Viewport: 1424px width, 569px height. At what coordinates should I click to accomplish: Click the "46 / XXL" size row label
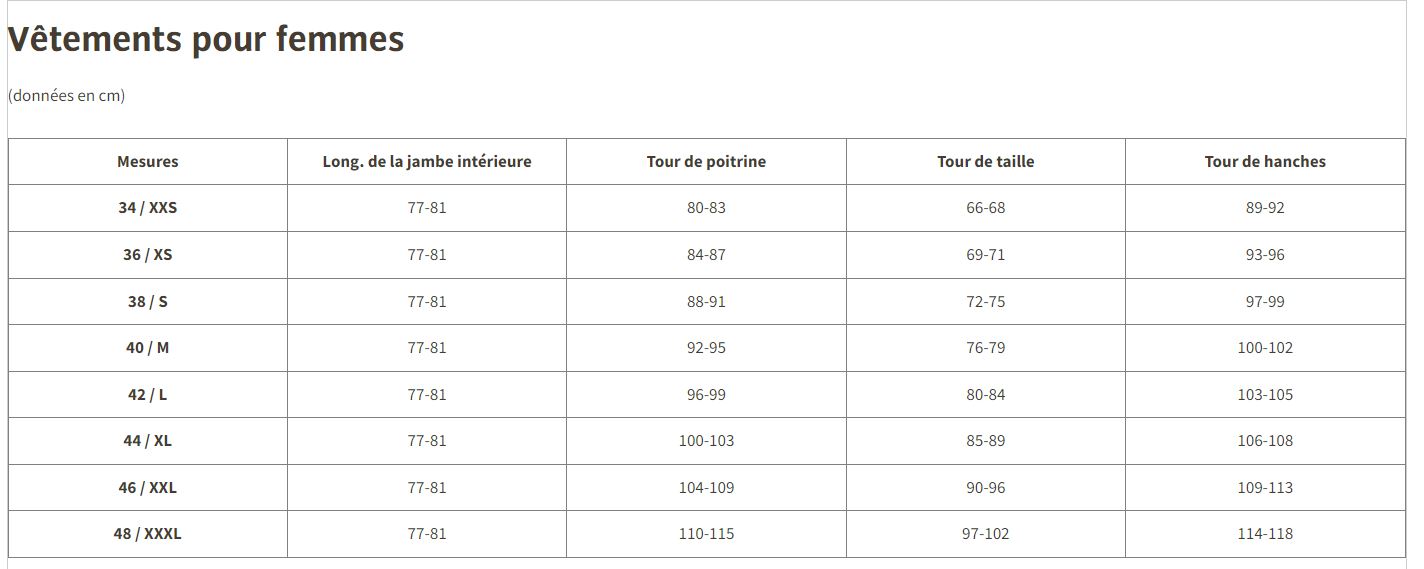click(x=148, y=487)
